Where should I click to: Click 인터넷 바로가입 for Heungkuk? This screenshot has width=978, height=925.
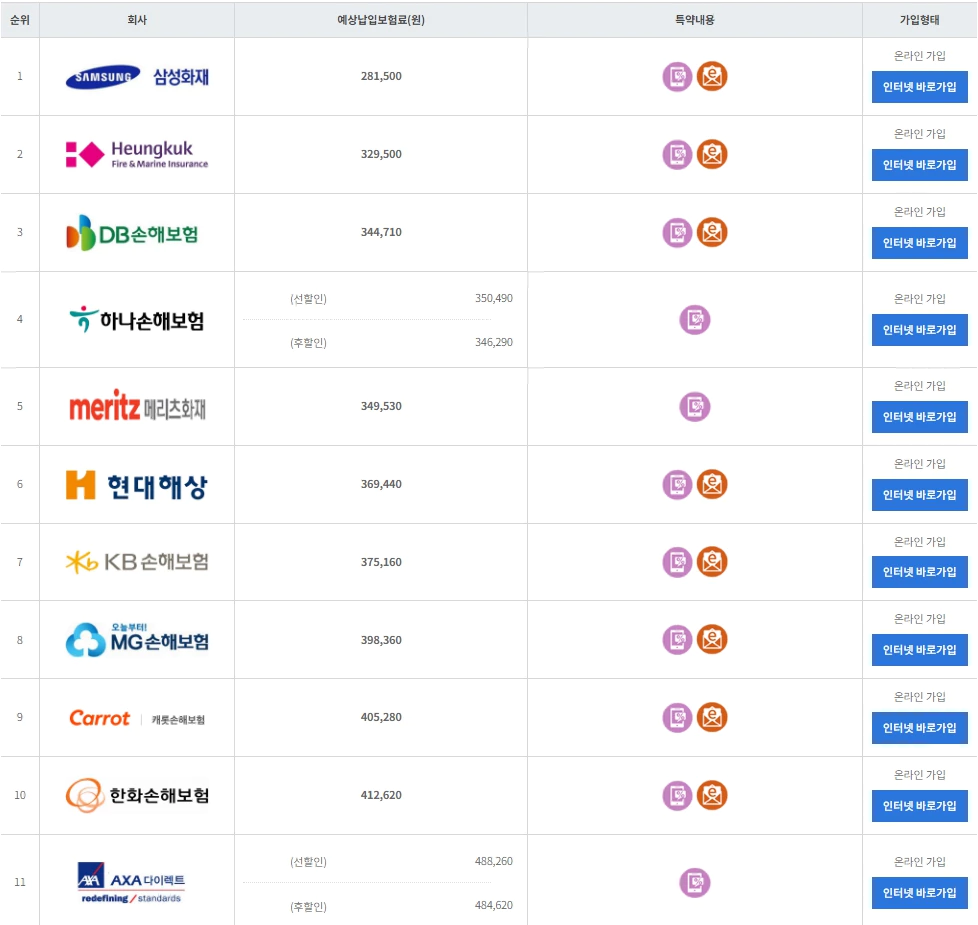coord(919,165)
